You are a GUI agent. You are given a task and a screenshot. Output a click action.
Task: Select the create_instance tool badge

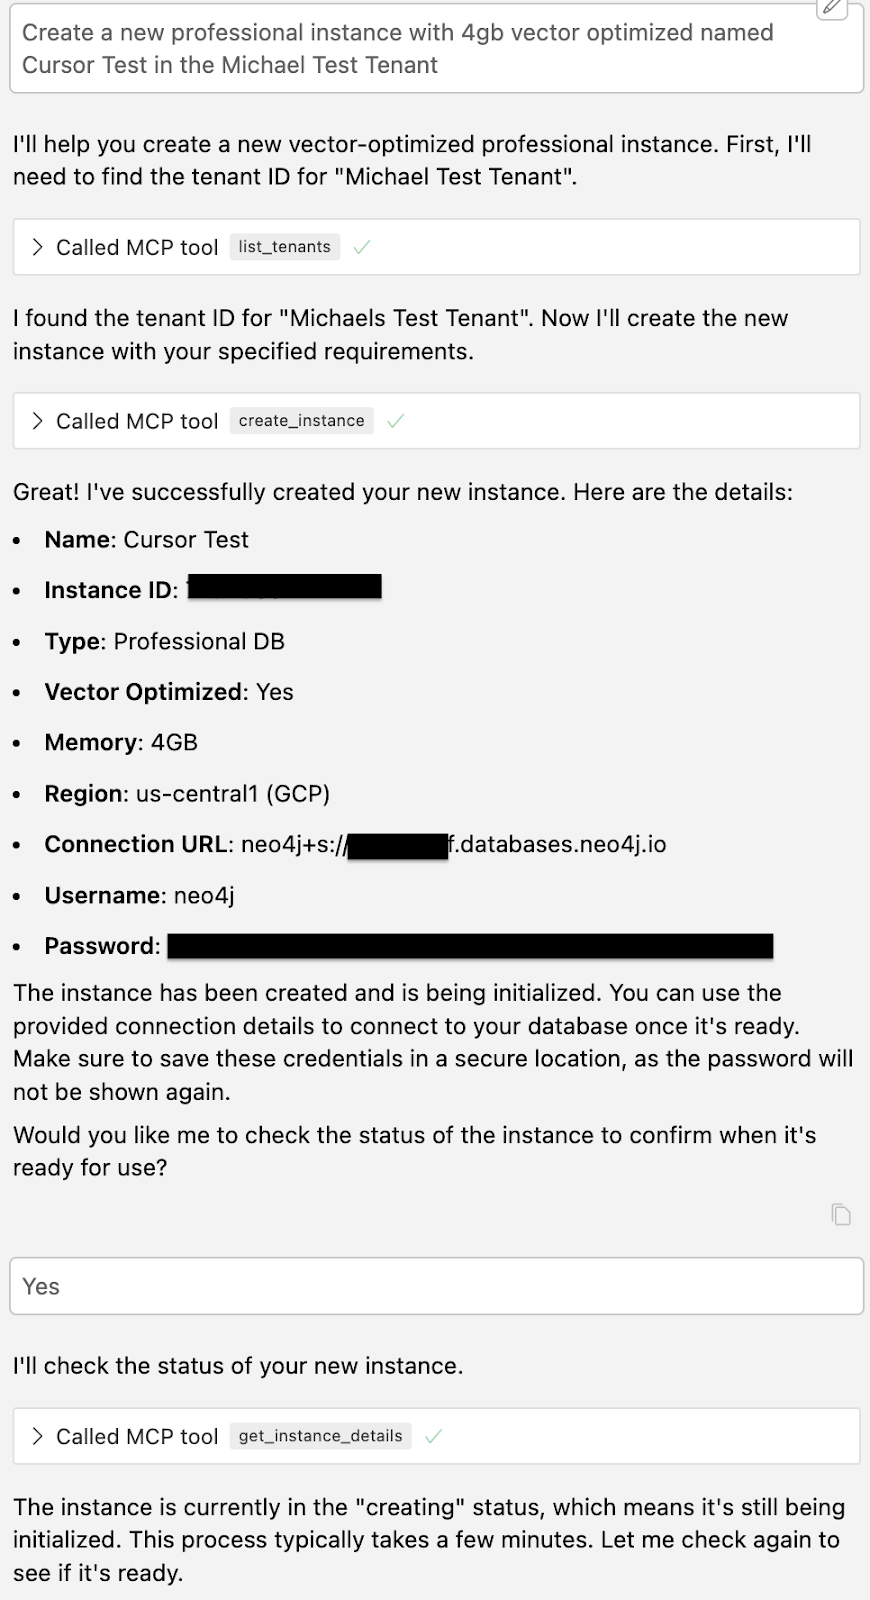coord(300,421)
